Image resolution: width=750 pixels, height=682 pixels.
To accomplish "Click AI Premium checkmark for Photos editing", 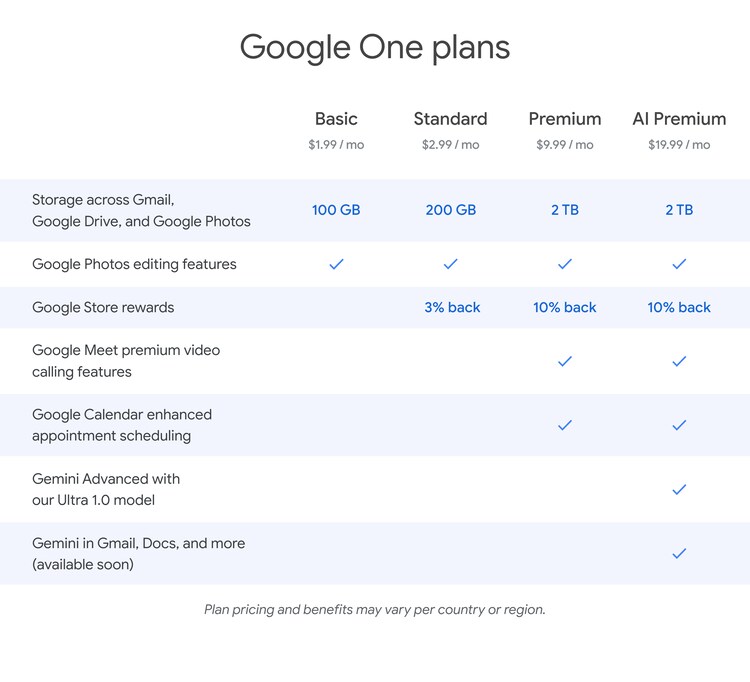I will tap(679, 264).
